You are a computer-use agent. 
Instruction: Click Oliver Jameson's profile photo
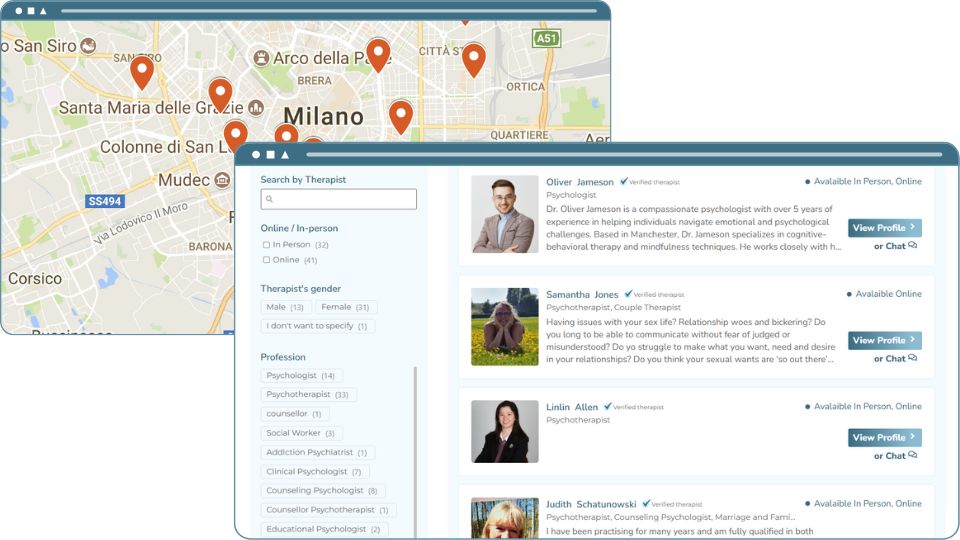(x=504, y=215)
